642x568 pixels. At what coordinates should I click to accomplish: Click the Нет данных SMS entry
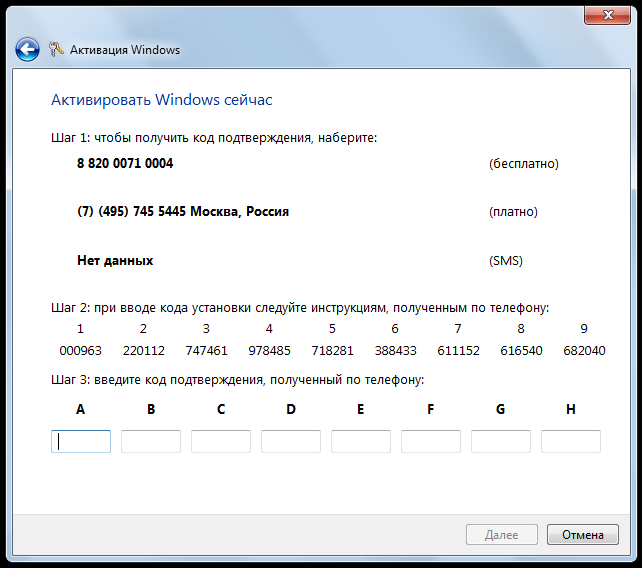pos(115,260)
